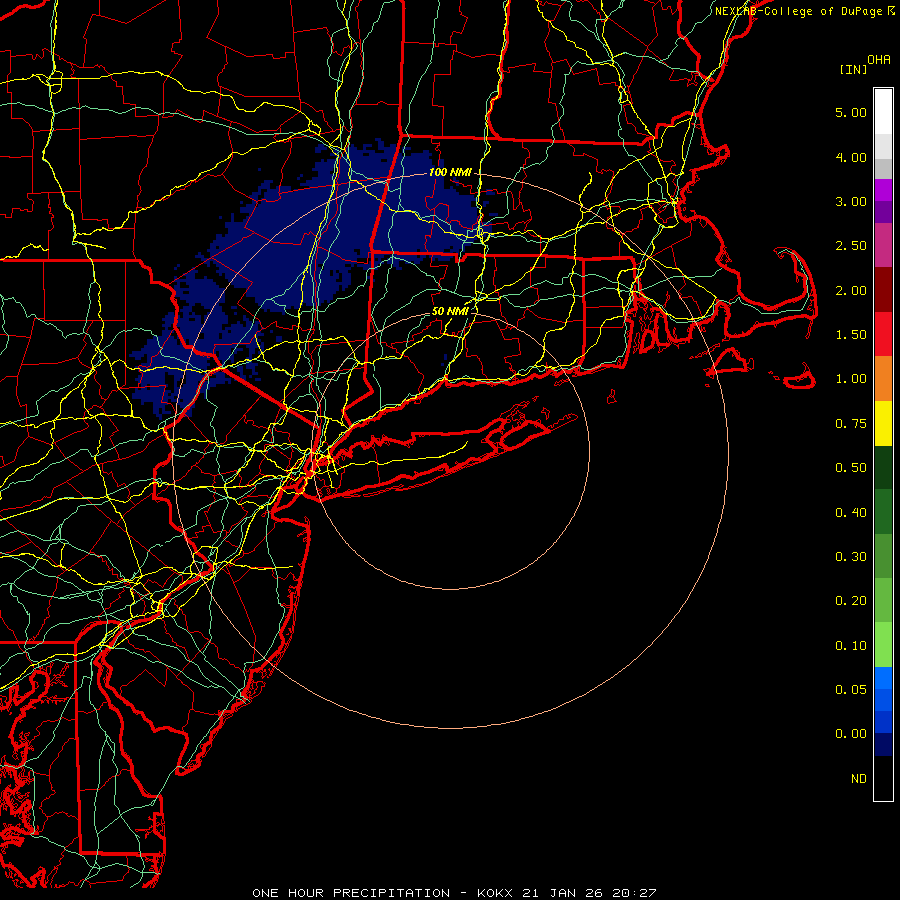Select the orange legend color swatch
This screenshot has width=900, height=900.
tap(883, 379)
